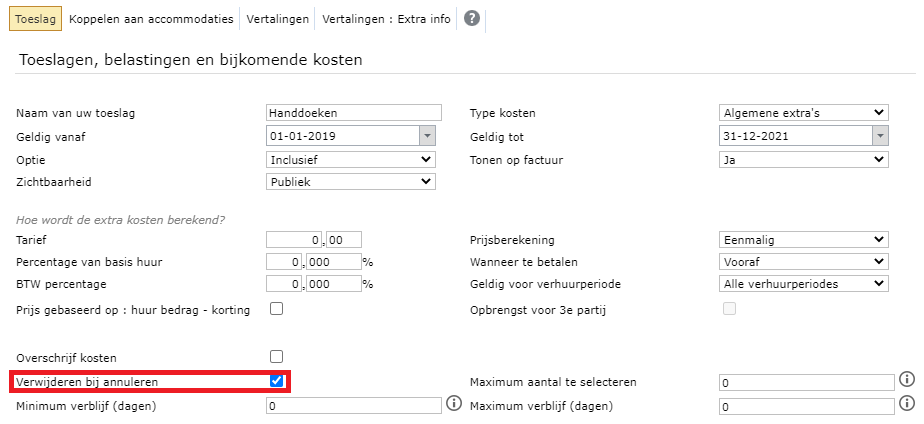
Task: Uncheck Verwijderen bij annuleren
Action: [x=276, y=381]
